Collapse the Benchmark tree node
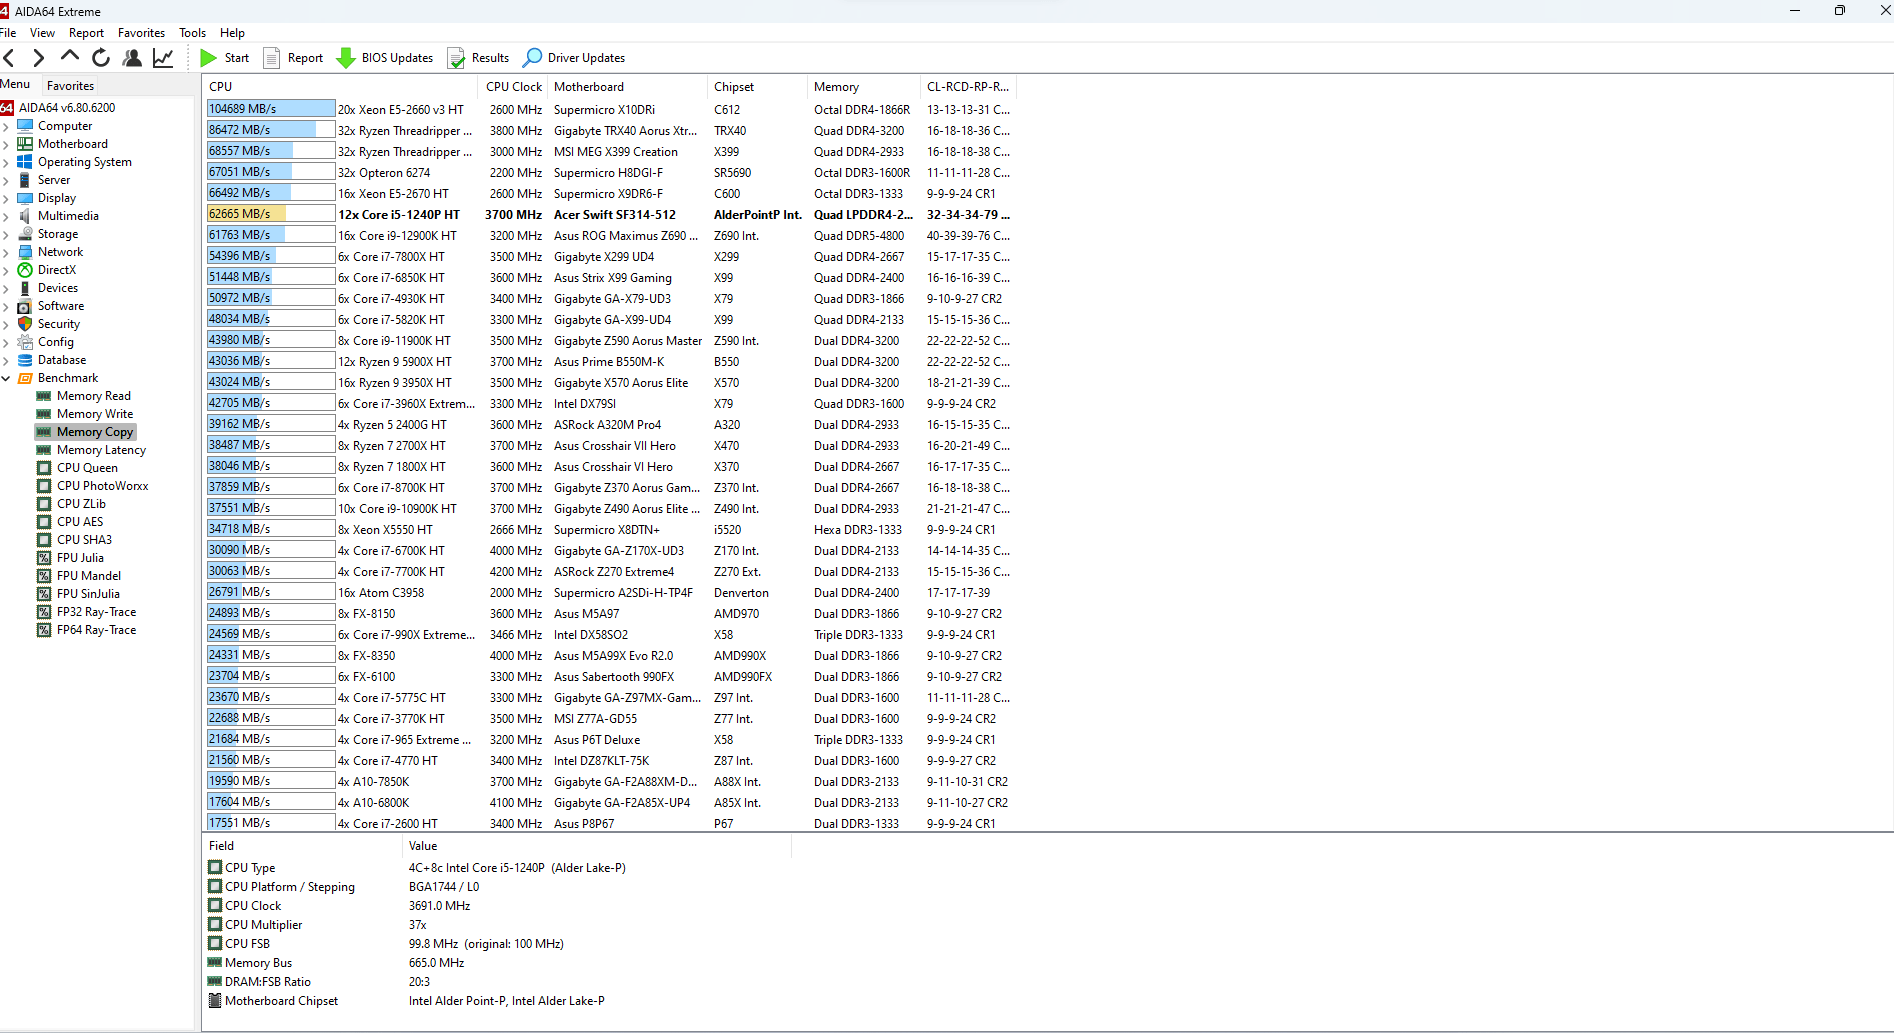Screen dimensions: 1894x1033 [6, 379]
